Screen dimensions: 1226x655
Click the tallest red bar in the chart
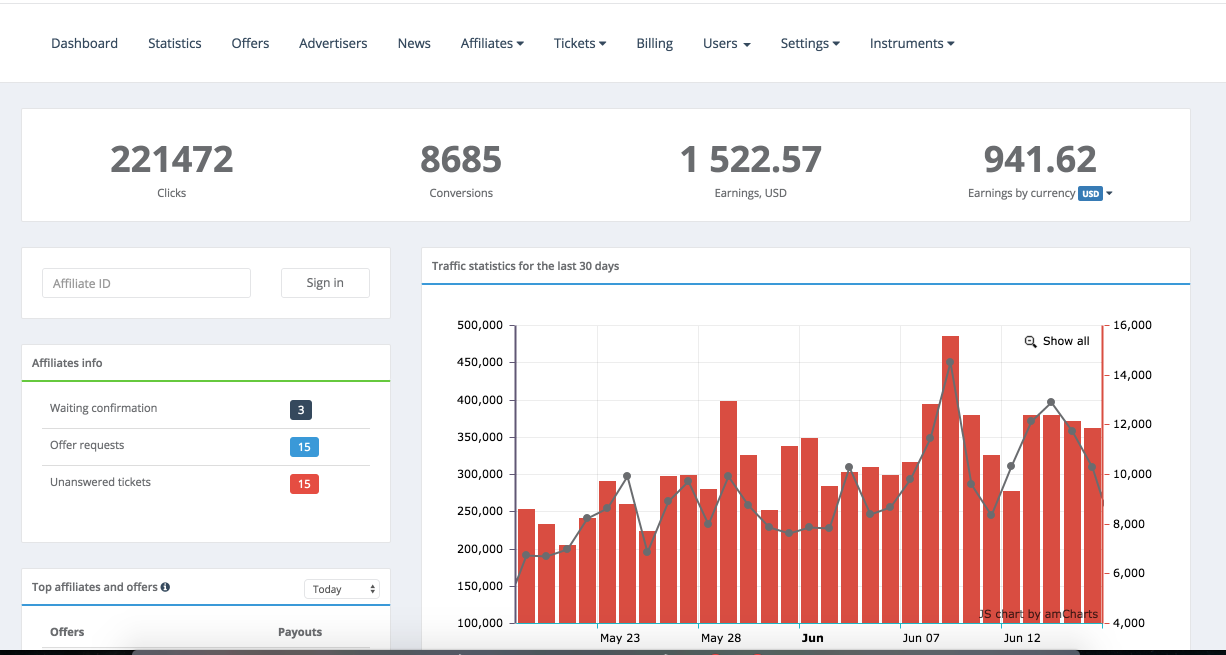950,479
